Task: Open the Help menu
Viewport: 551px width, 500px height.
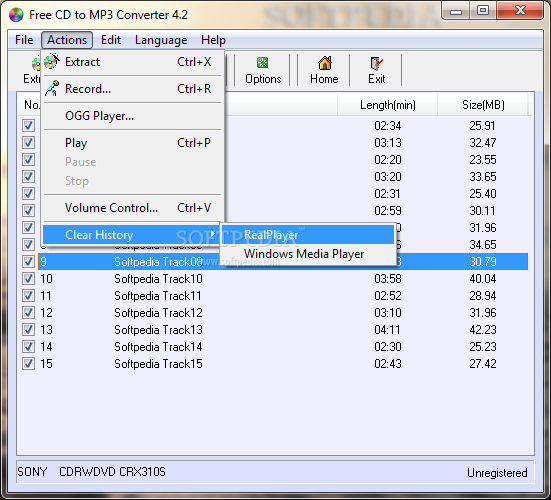Action: [213, 40]
